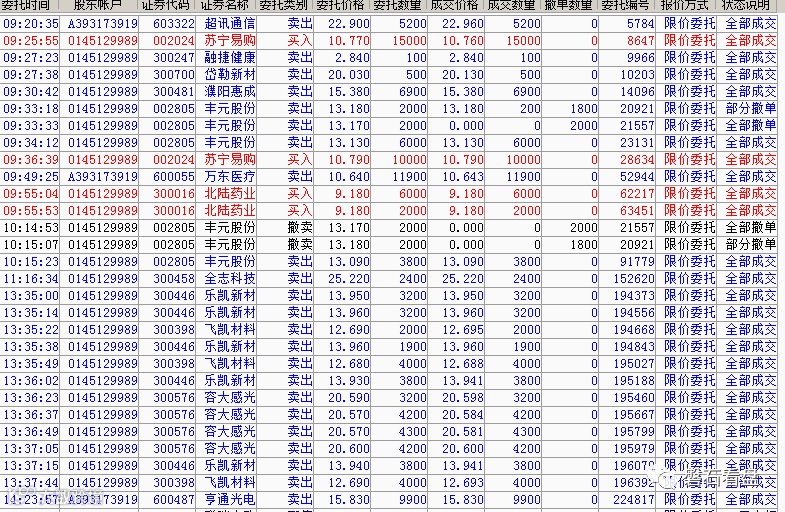Click order number 195027

(x=634, y=364)
